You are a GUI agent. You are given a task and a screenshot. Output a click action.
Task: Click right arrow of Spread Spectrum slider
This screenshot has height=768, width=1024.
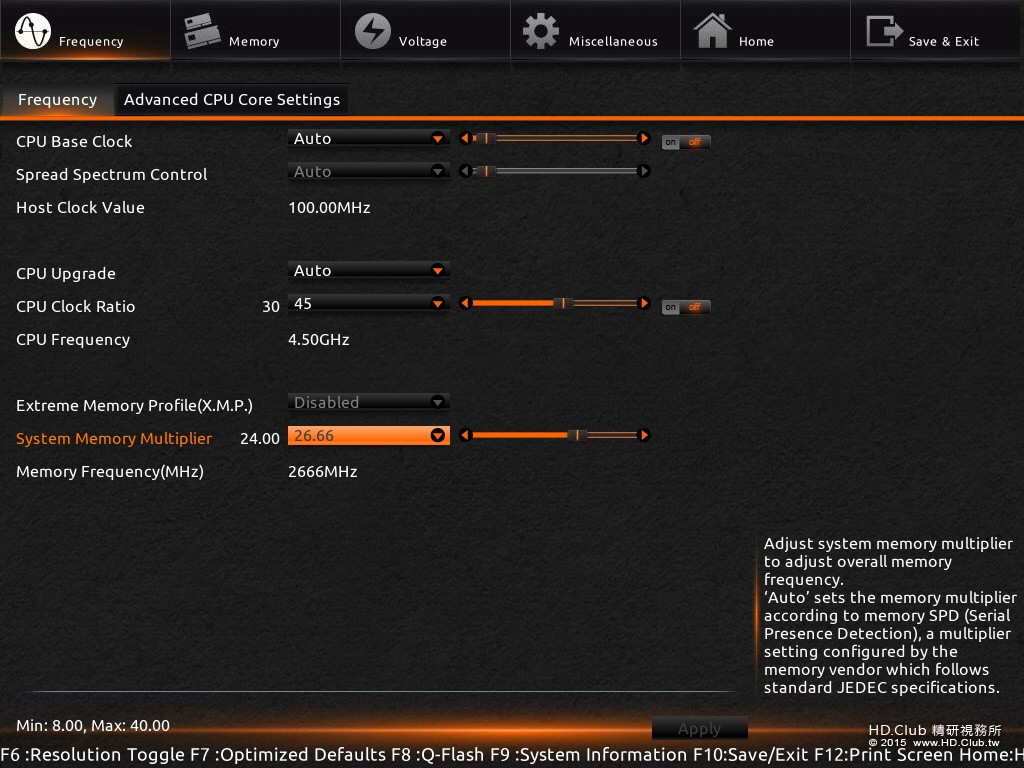644,170
